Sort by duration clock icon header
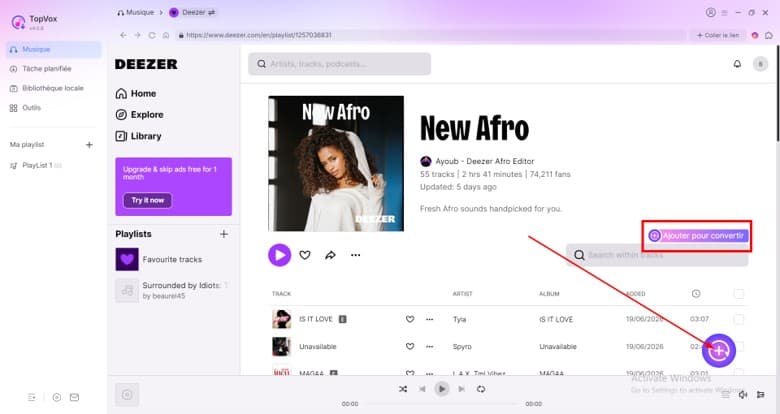The height and width of the screenshot is (414, 780). (696, 294)
